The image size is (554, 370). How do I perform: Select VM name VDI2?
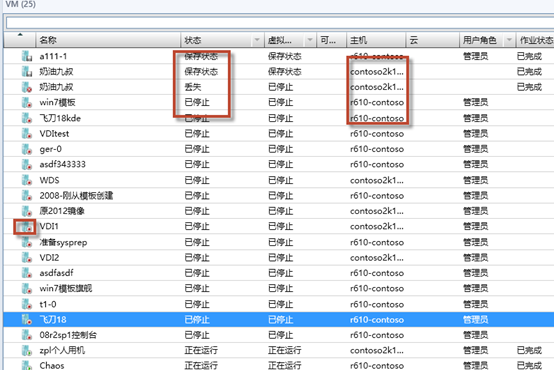pos(49,258)
